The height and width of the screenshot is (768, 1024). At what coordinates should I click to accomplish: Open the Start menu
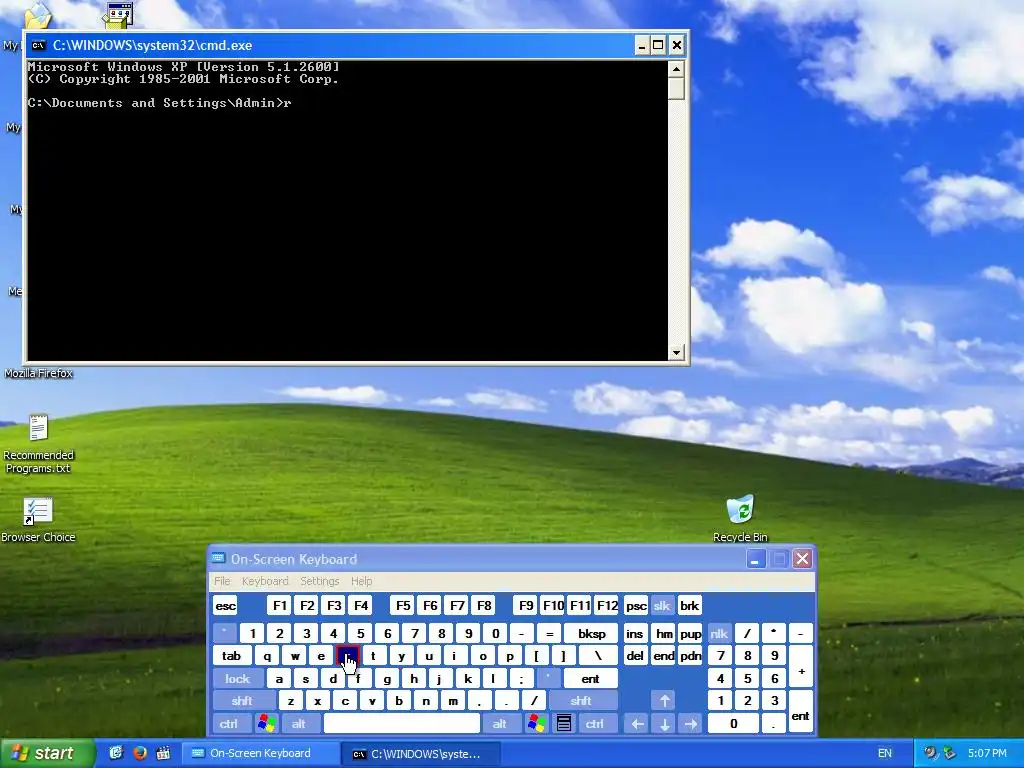coord(47,754)
